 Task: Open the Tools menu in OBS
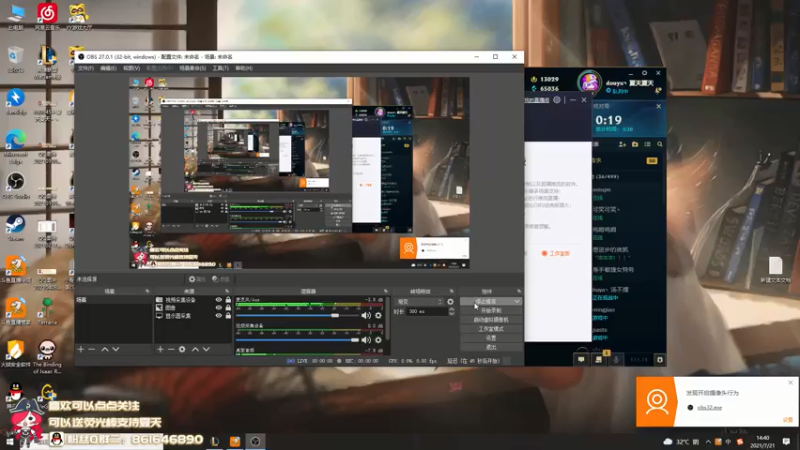coord(220,68)
